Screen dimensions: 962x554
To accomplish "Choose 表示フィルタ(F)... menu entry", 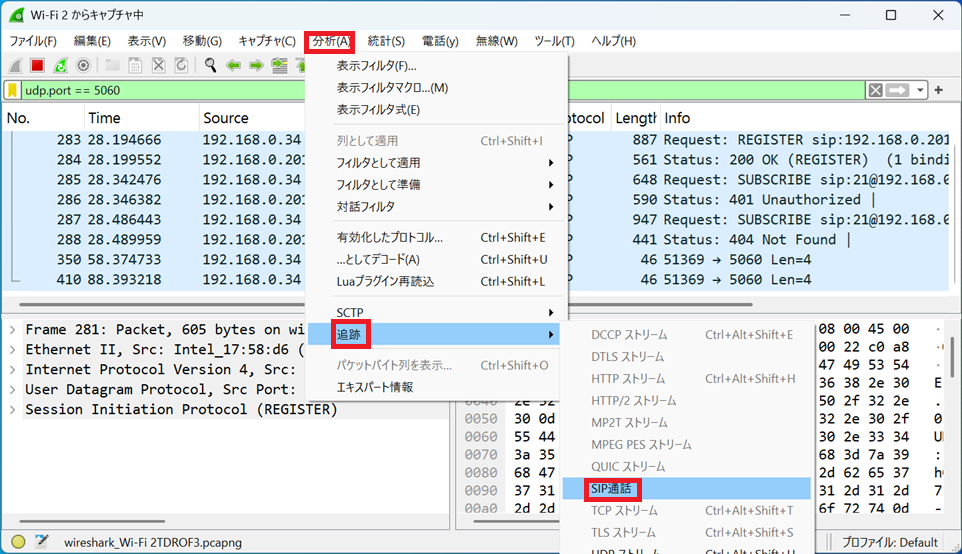I will coord(376,66).
